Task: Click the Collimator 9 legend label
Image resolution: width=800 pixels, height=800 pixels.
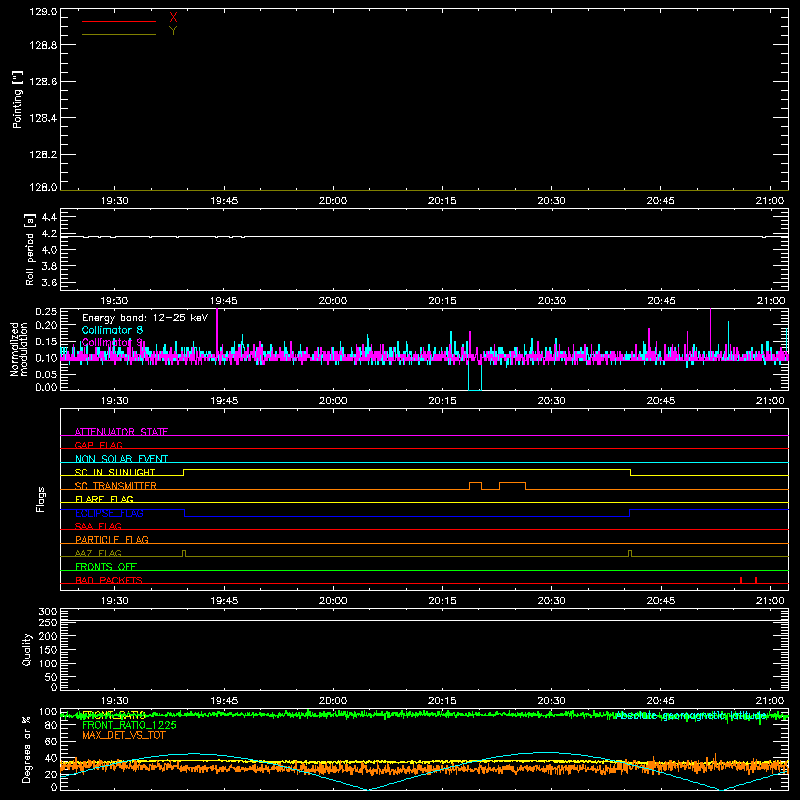Action: 112,342
